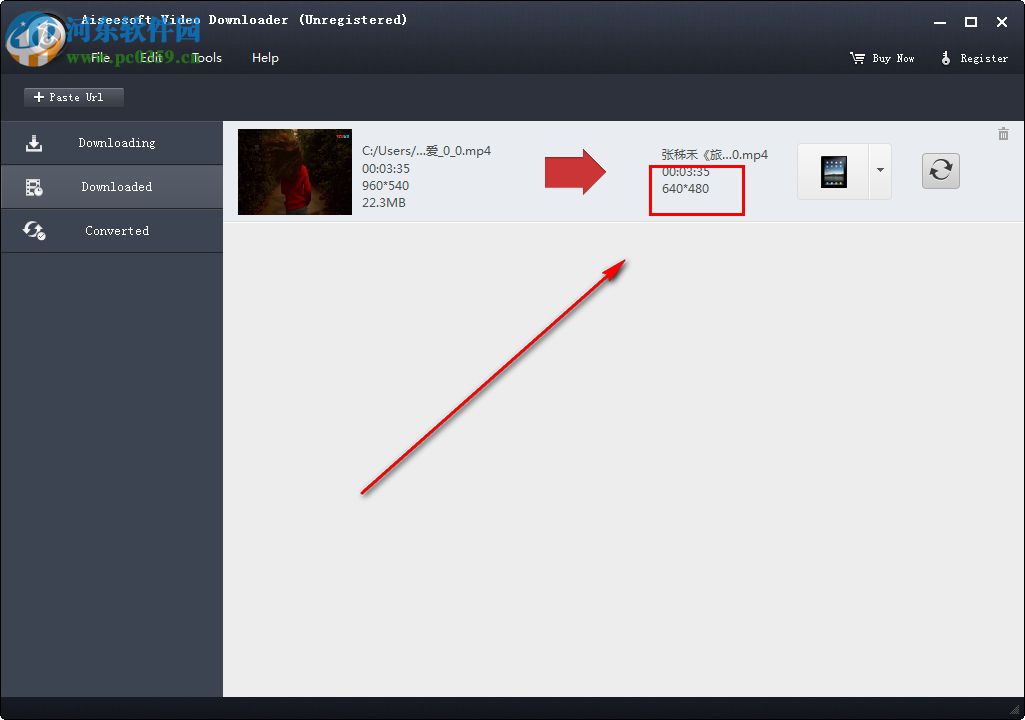Click Buy Now to purchase

pyautogui.click(x=891, y=58)
